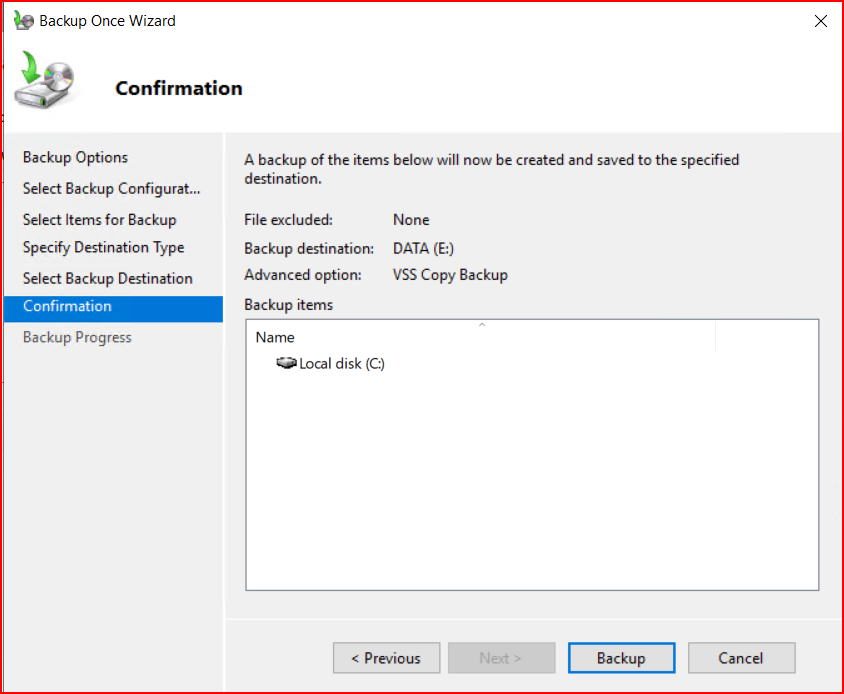The image size is (844, 694).
Task: Open the Select Backup Destination step
Action: [x=107, y=278]
